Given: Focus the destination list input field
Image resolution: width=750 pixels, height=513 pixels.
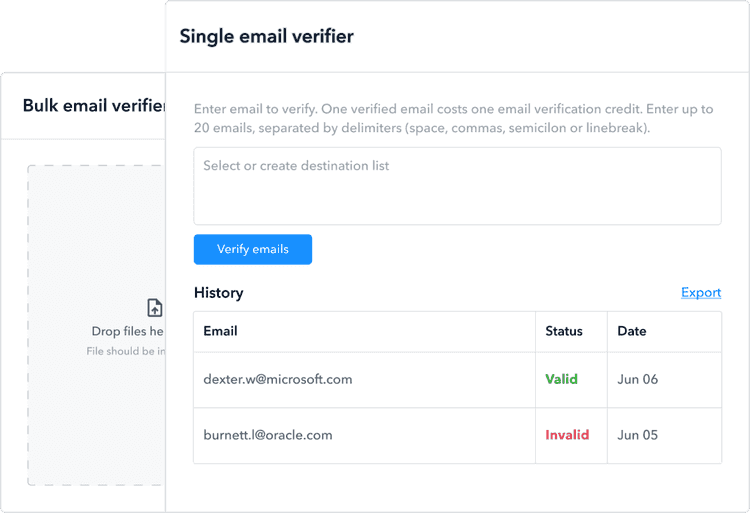Looking at the screenshot, I should (x=457, y=186).
